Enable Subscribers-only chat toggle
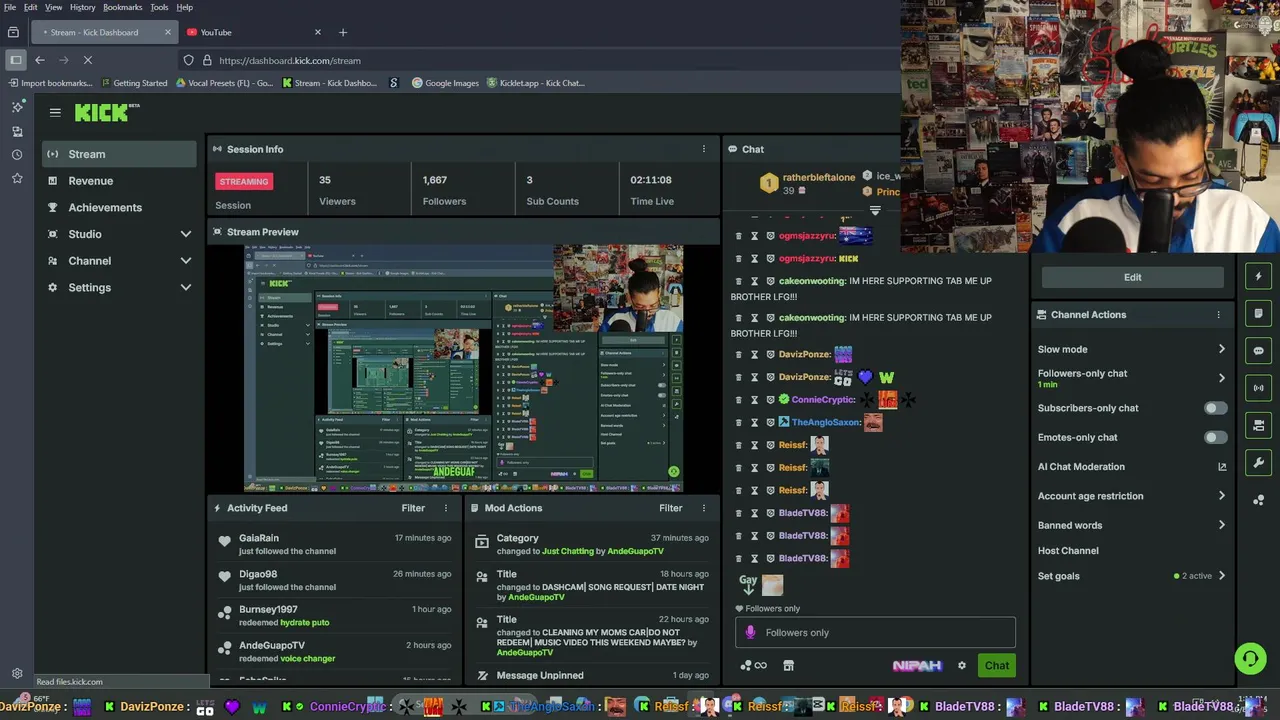1280x720 pixels. click(1215, 408)
